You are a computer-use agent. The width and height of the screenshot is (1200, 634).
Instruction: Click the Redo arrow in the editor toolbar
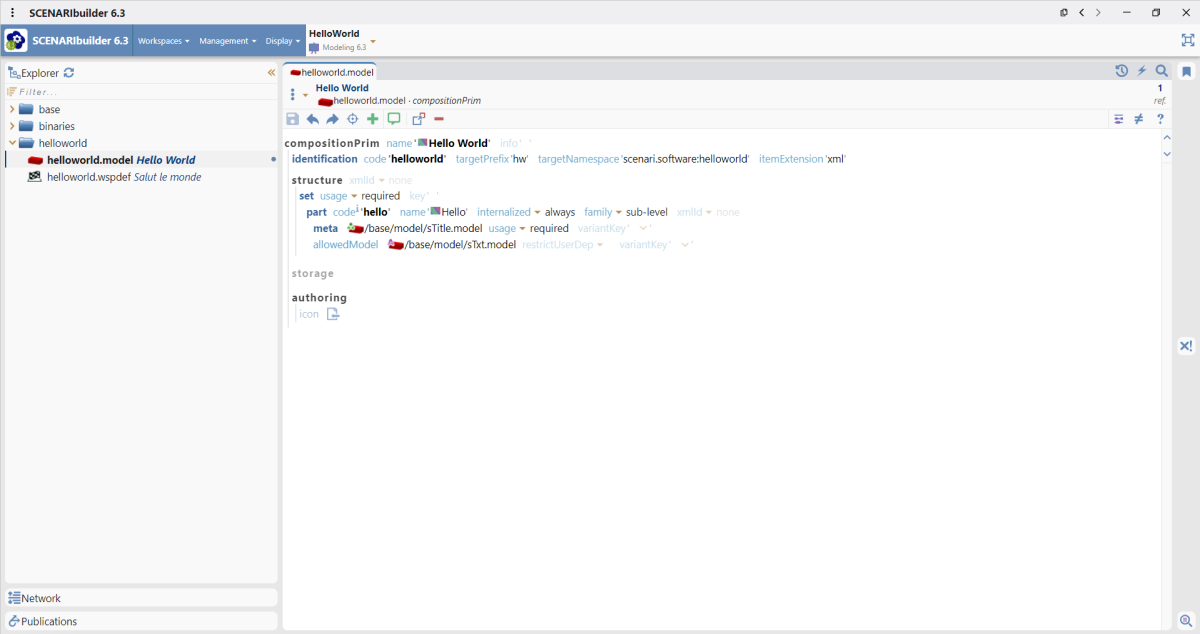(x=332, y=119)
